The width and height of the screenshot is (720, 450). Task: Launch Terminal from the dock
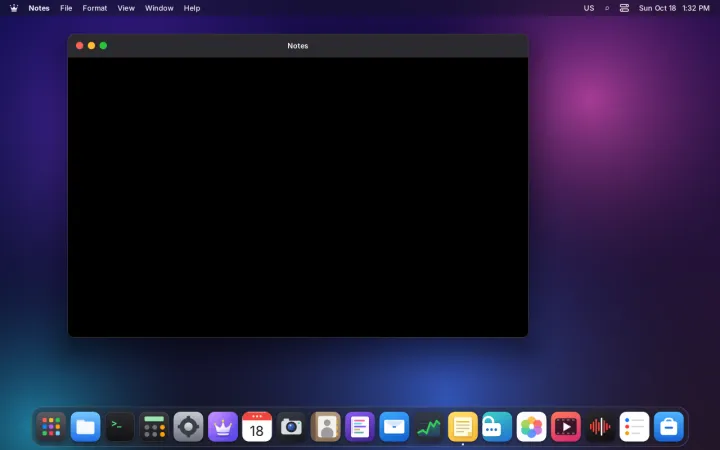tap(120, 427)
